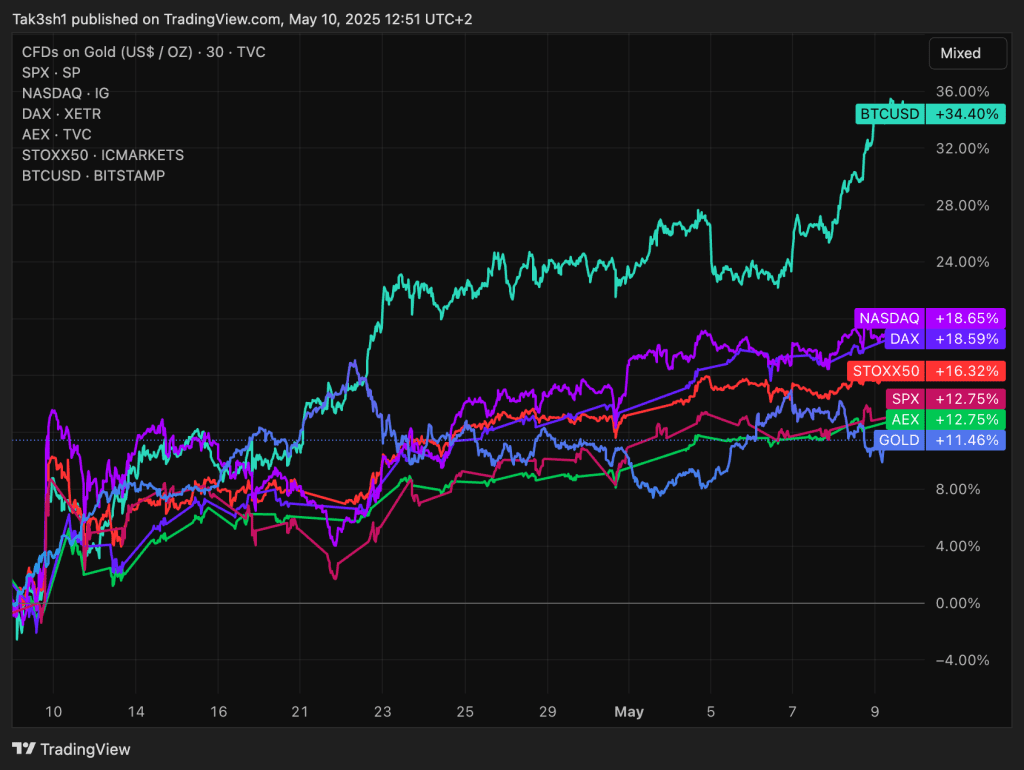Click the Mixed scale button
Viewport: 1024px width, 770px height.
point(967,54)
